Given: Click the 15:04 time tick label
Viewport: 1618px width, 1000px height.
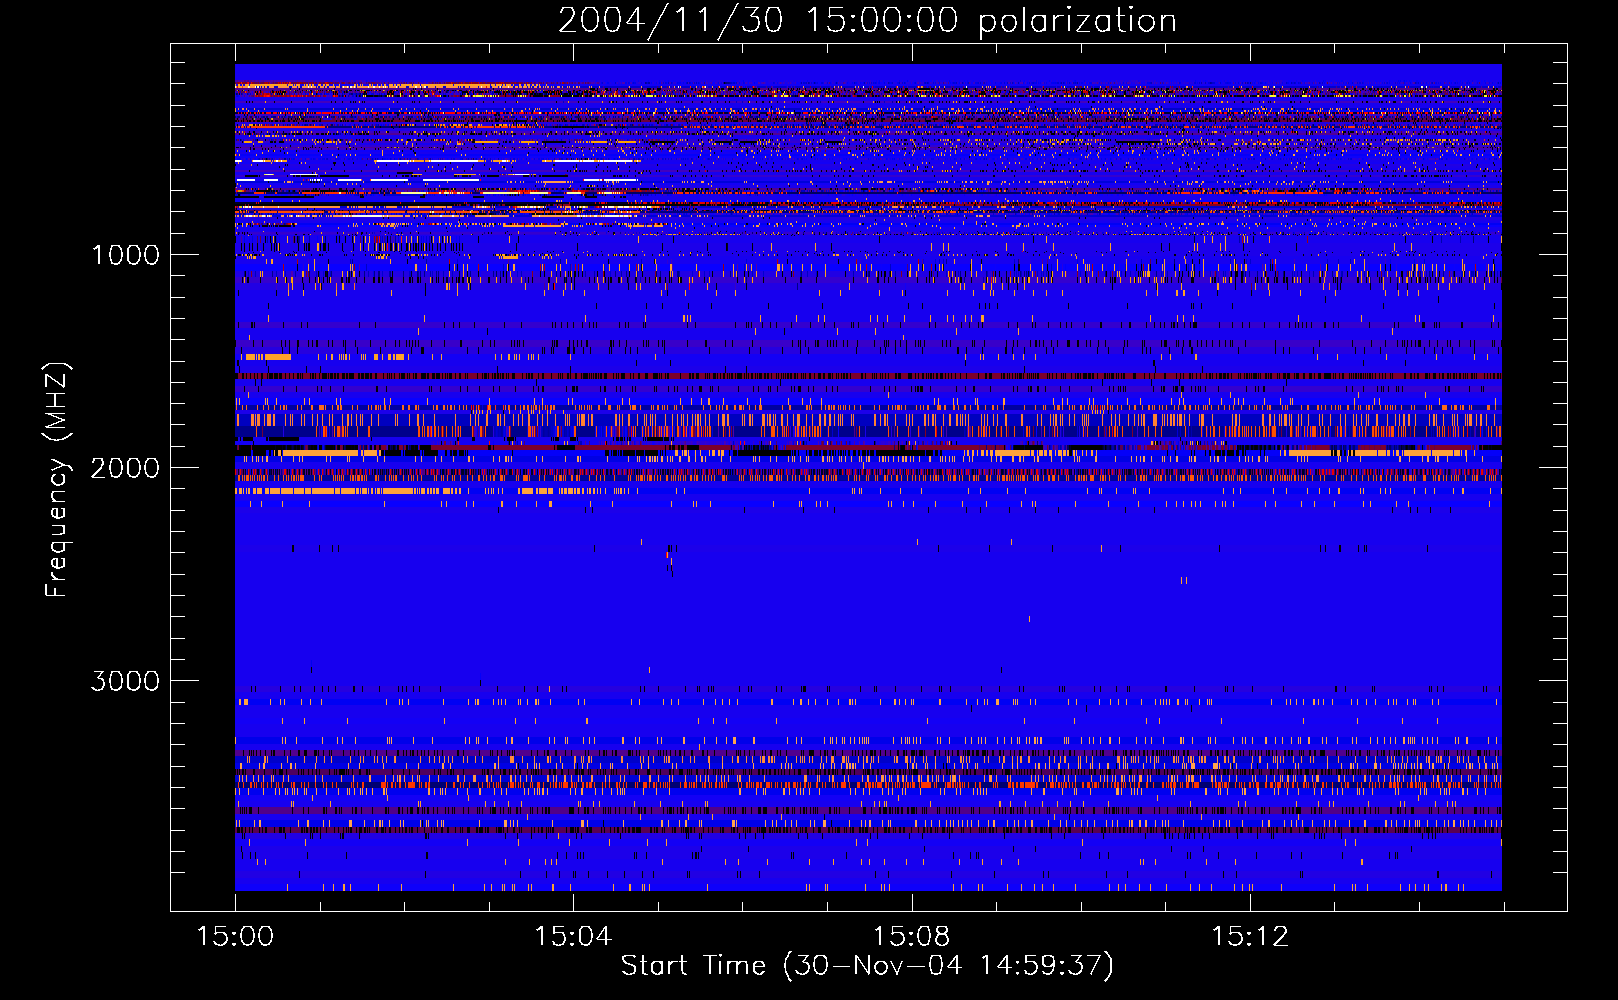Looking at the screenshot, I should pos(573,937).
